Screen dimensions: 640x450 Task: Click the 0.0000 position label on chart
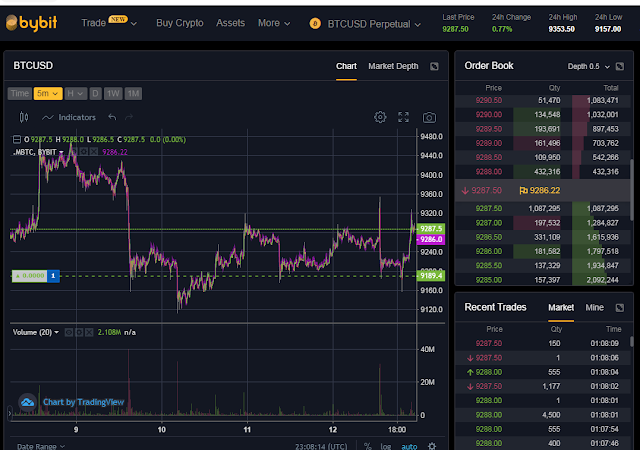point(30,276)
